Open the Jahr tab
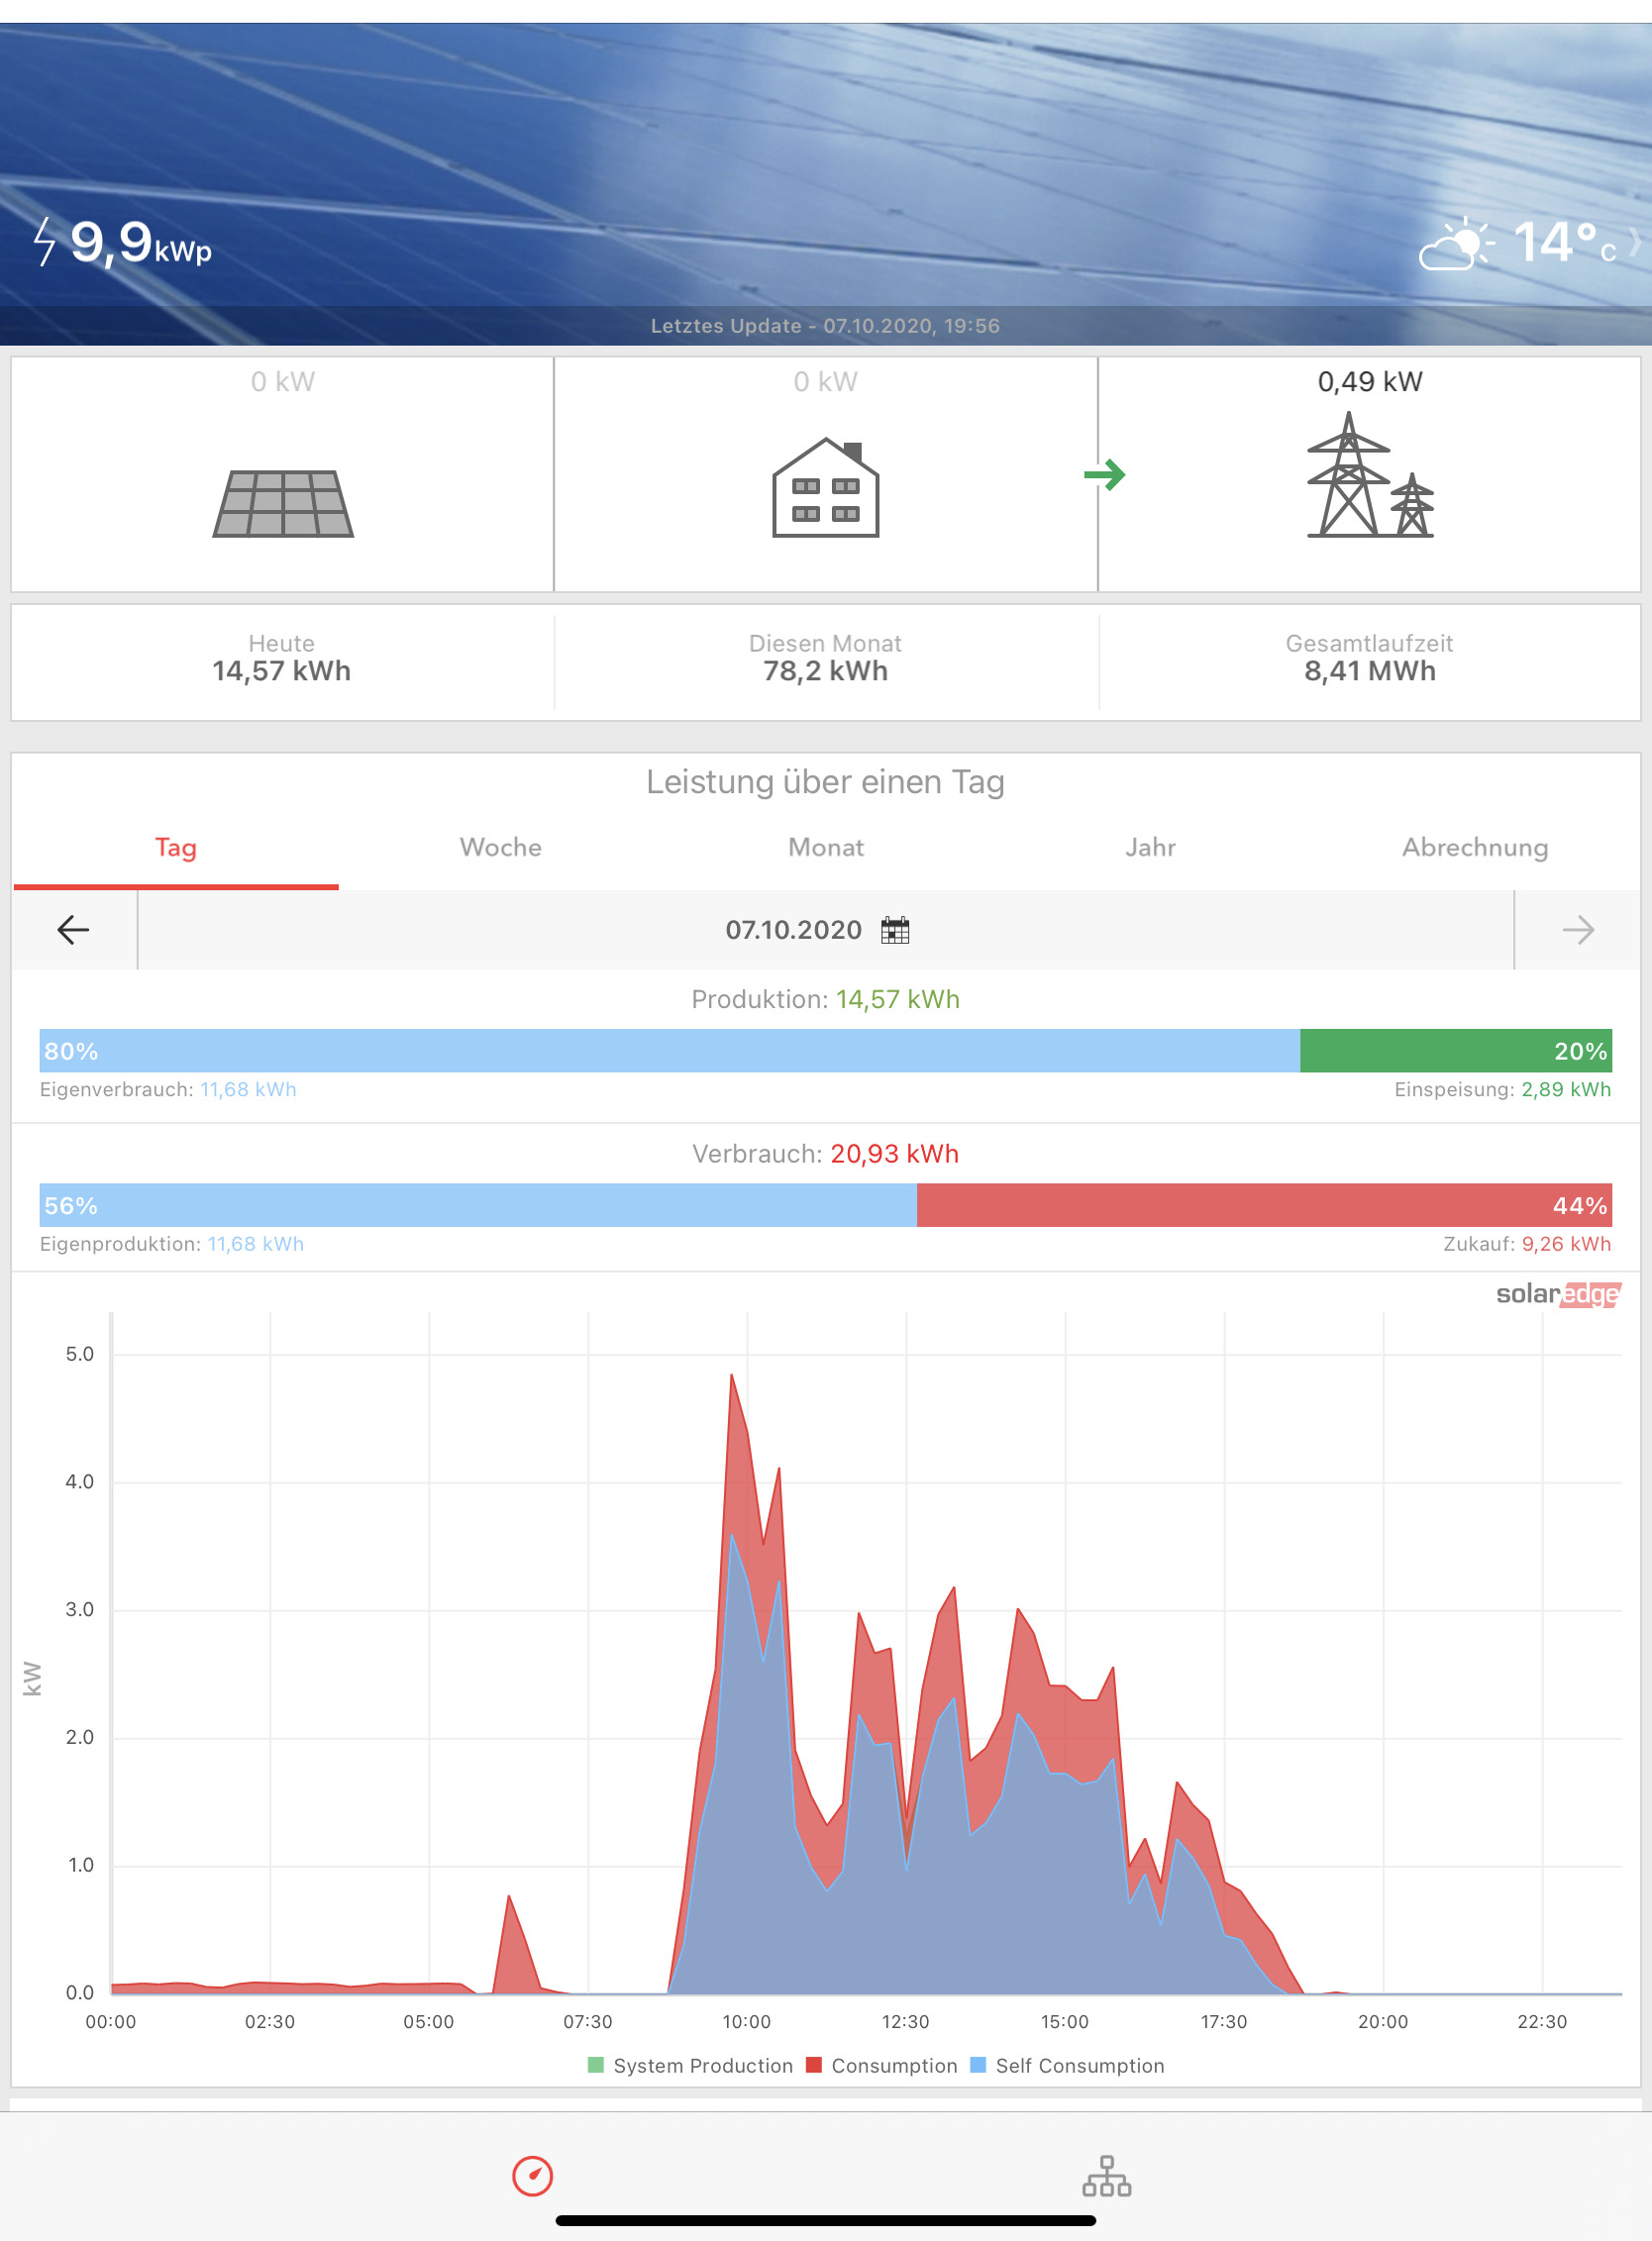Image resolution: width=1652 pixels, height=2241 pixels. 1150,847
